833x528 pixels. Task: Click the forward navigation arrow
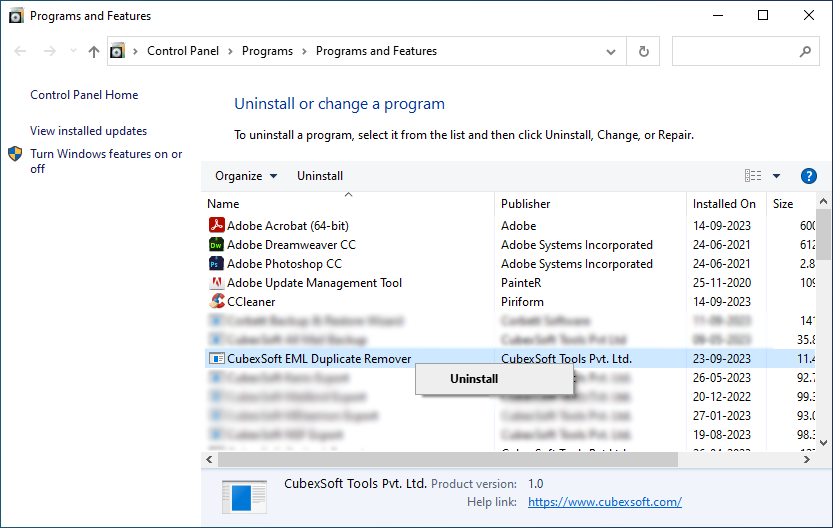click(49, 51)
